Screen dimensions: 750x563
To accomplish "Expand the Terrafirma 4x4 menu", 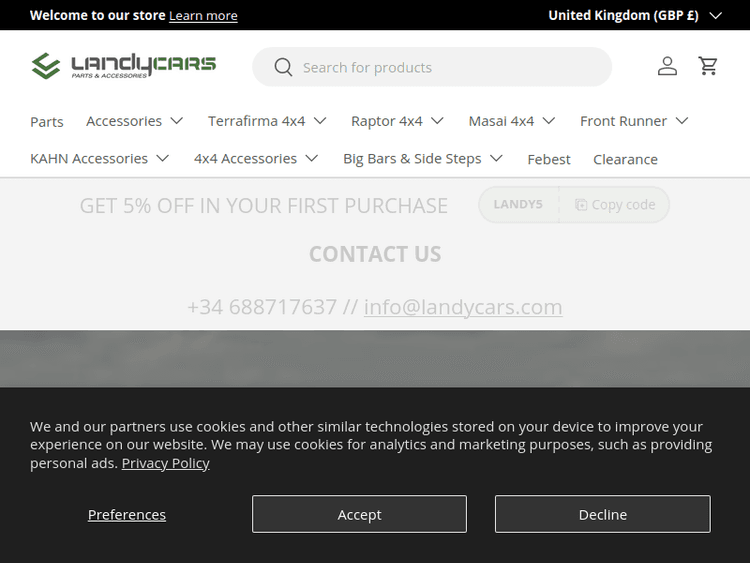I will click(267, 121).
